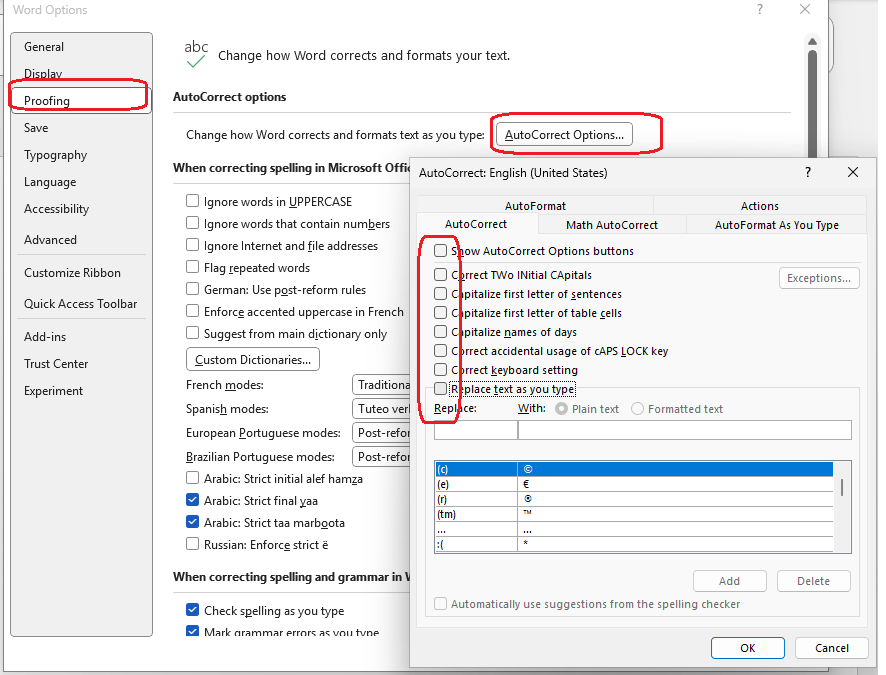The width and height of the screenshot is (886, 675).
Task: Check Replace text as you type
Action: coord(440,389)
